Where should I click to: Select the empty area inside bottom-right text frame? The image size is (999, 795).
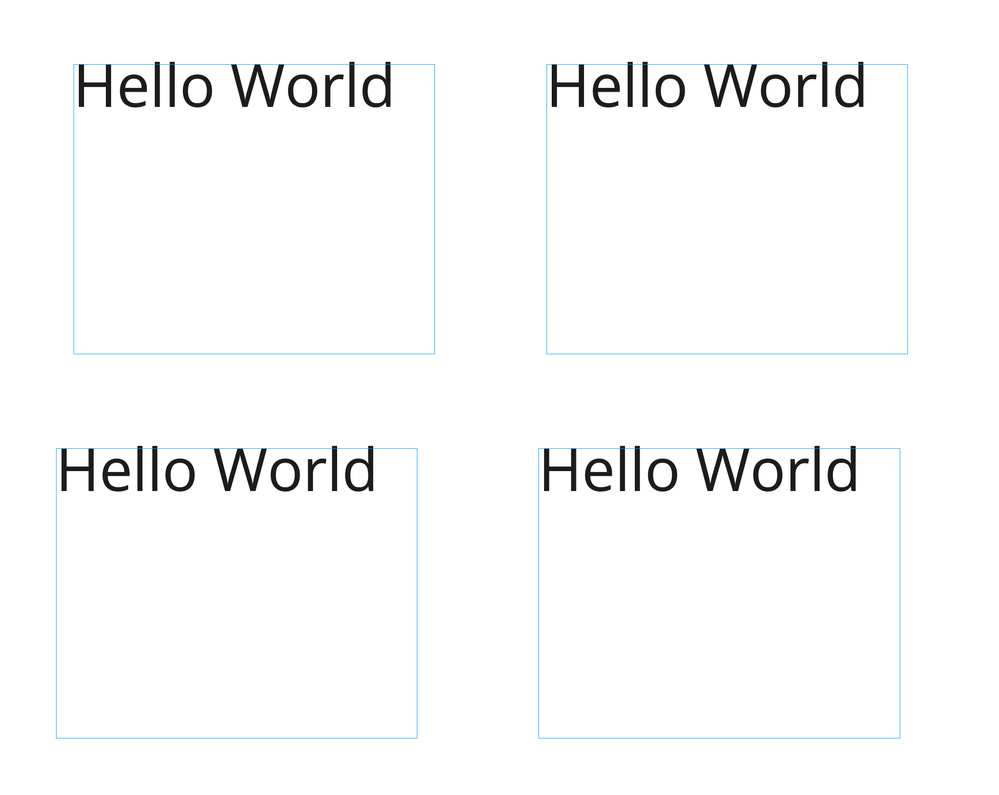(x=719, y=617)
